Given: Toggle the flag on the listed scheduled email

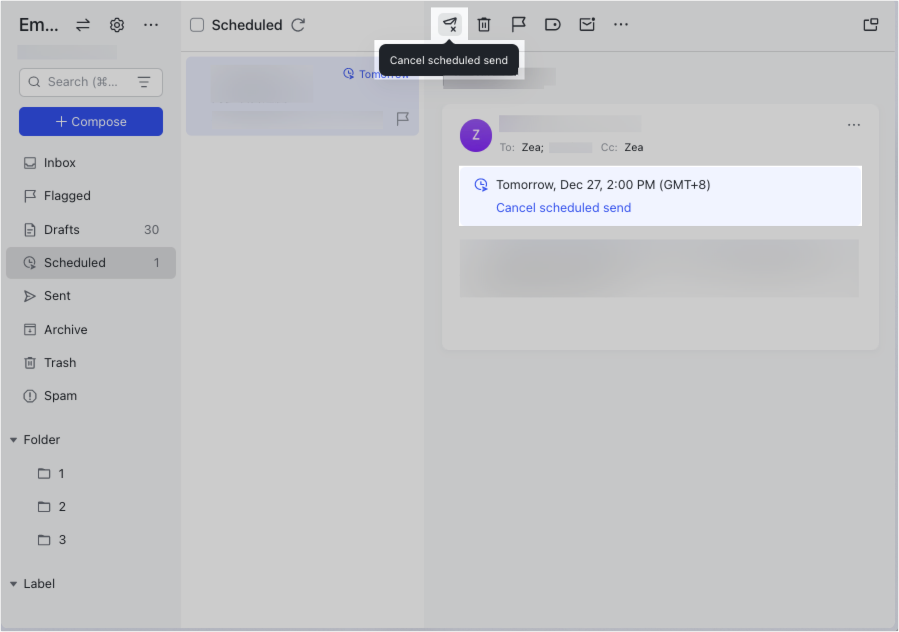Looking at the screenshot, I should tap(403, 118).
